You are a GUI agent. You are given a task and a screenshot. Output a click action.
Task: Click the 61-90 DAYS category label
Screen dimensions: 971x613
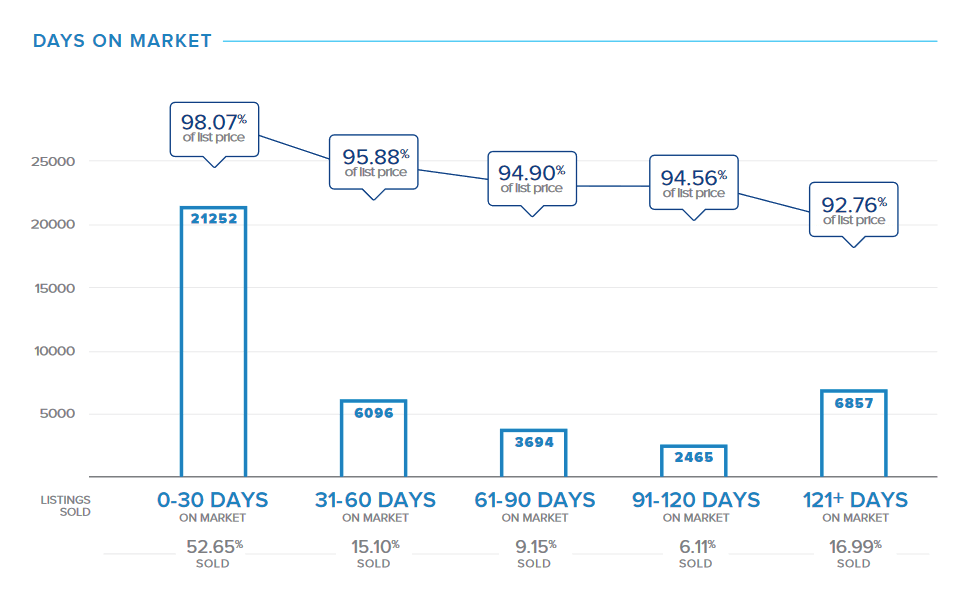(x=534, y=501)
